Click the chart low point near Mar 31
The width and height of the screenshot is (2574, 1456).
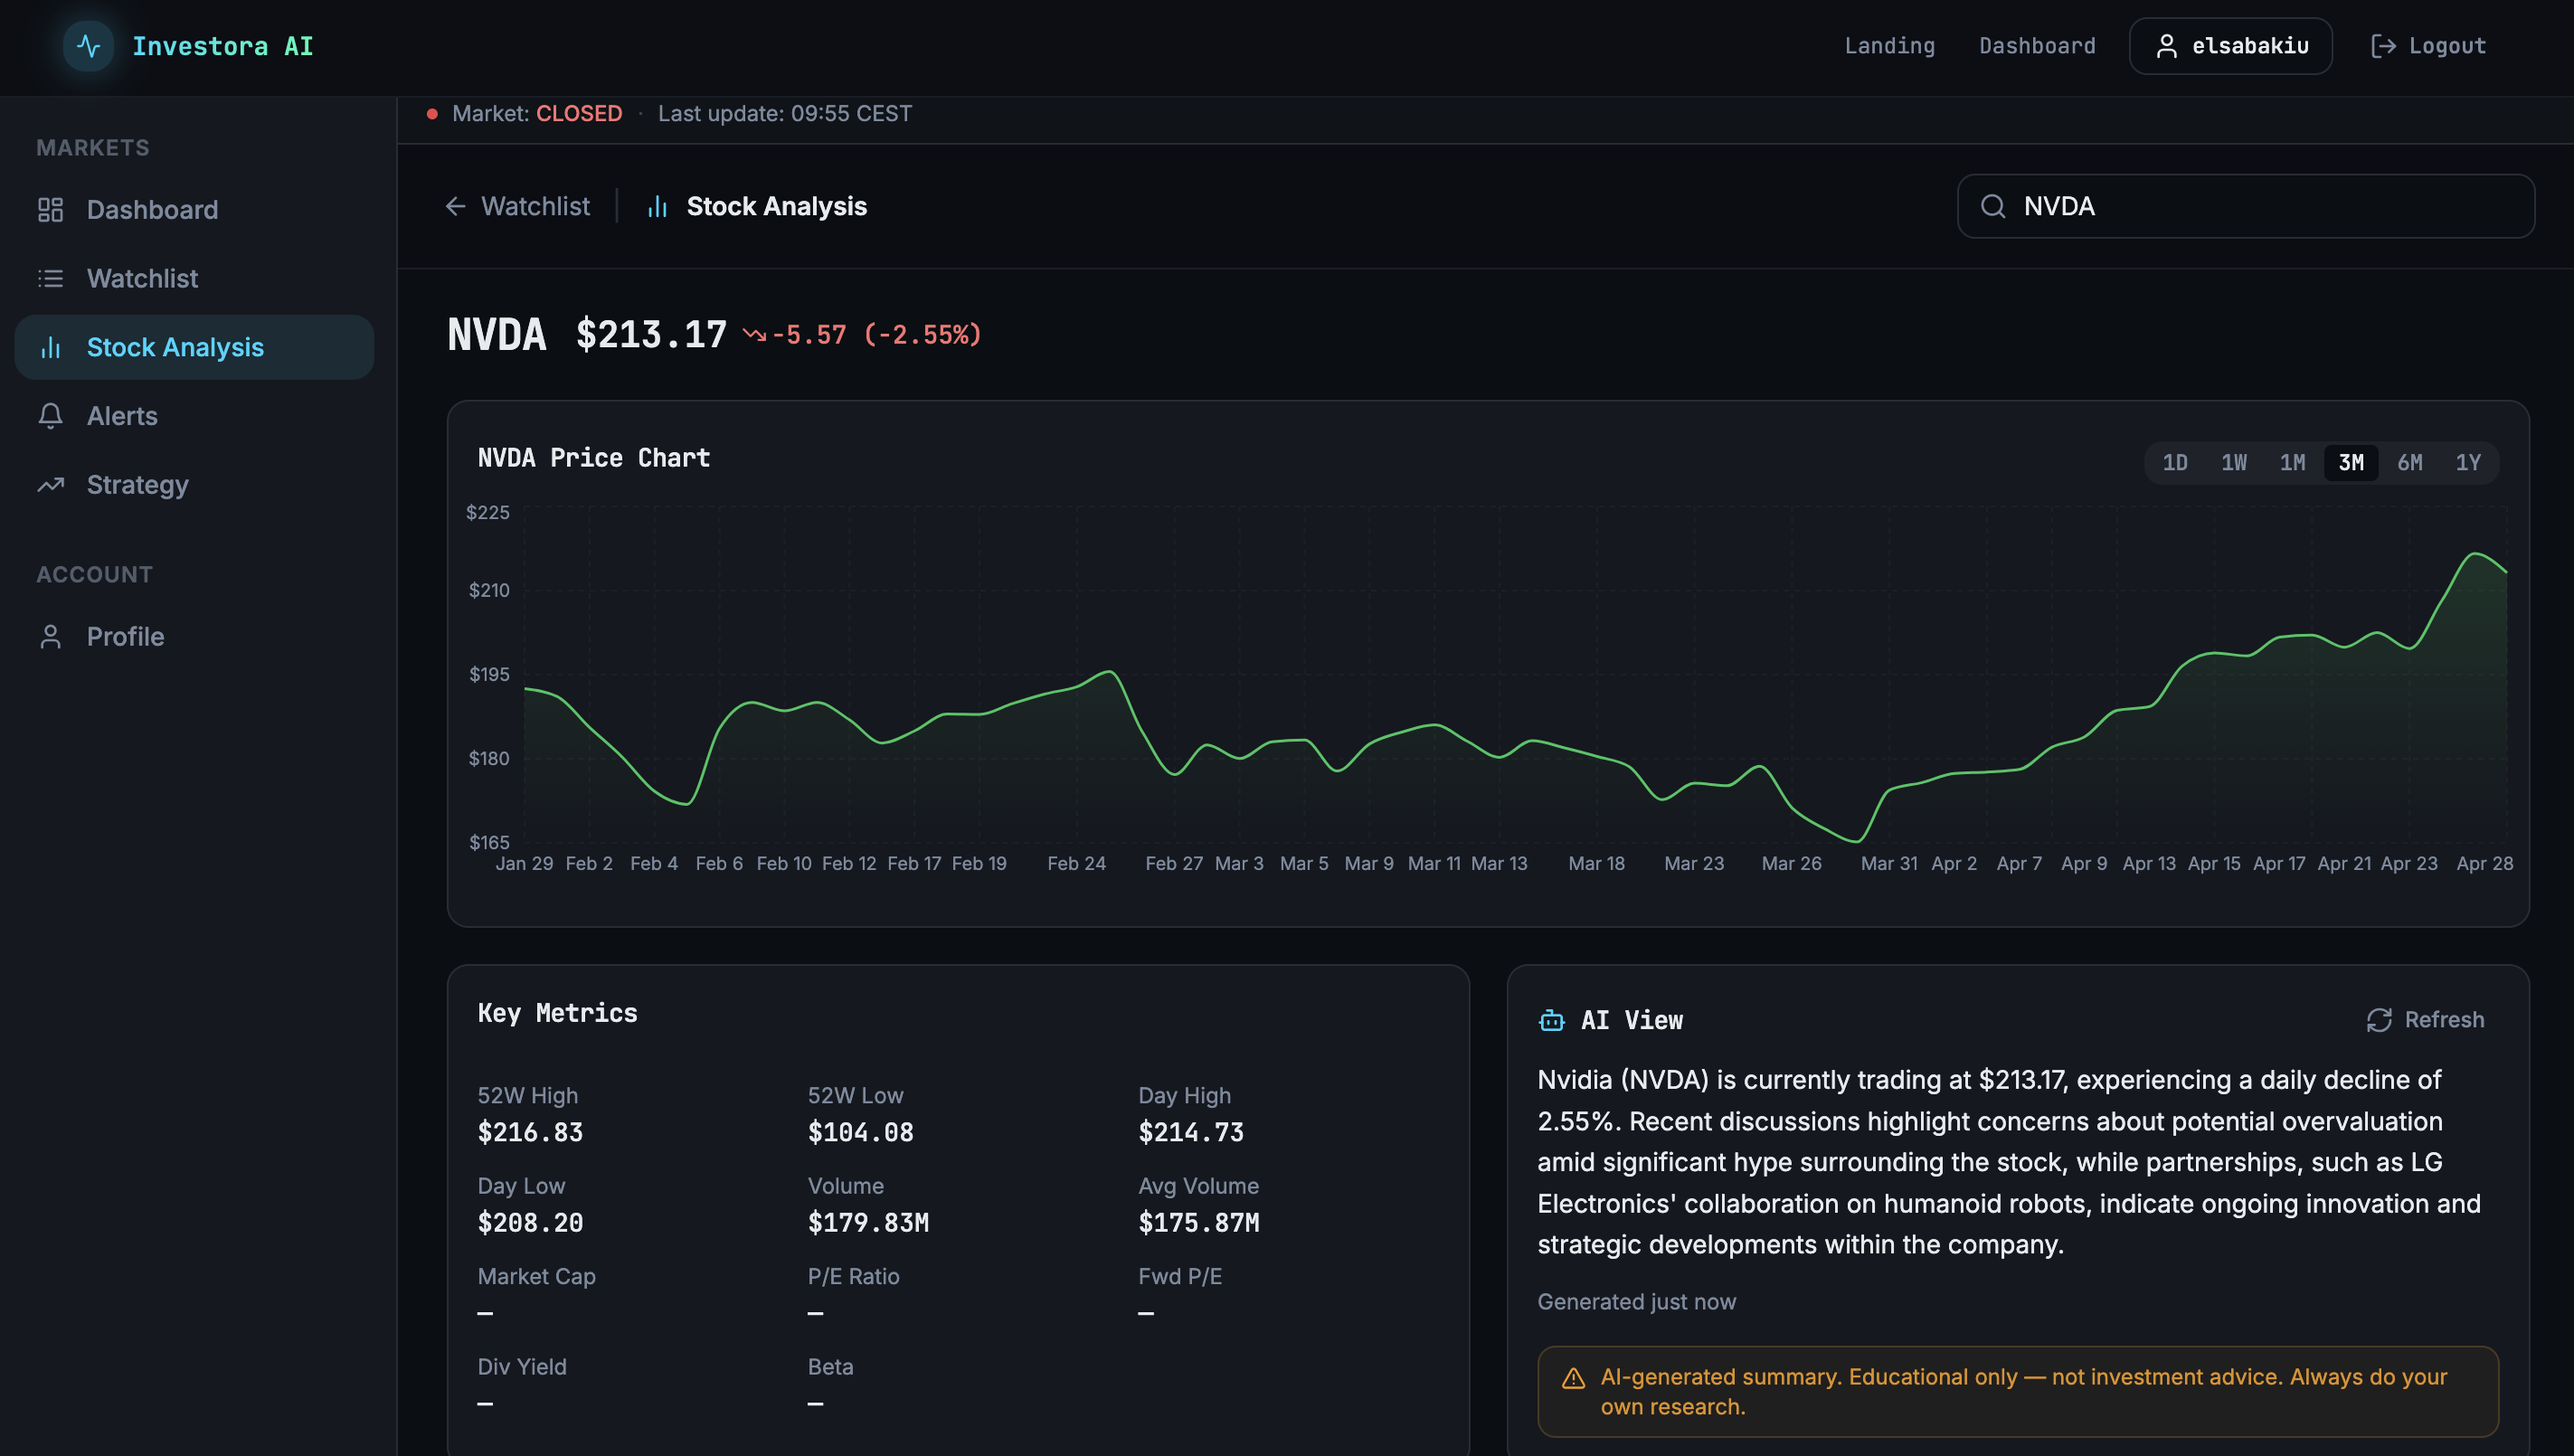[x=1856, y=840]
